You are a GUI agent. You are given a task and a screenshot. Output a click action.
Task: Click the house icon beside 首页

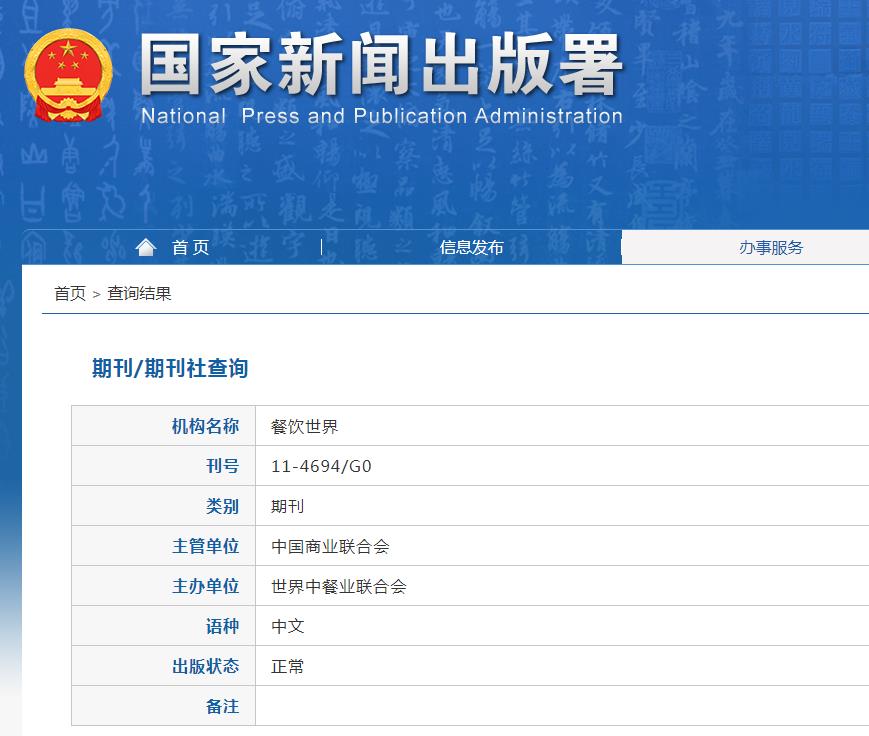[x=146, y=247]
